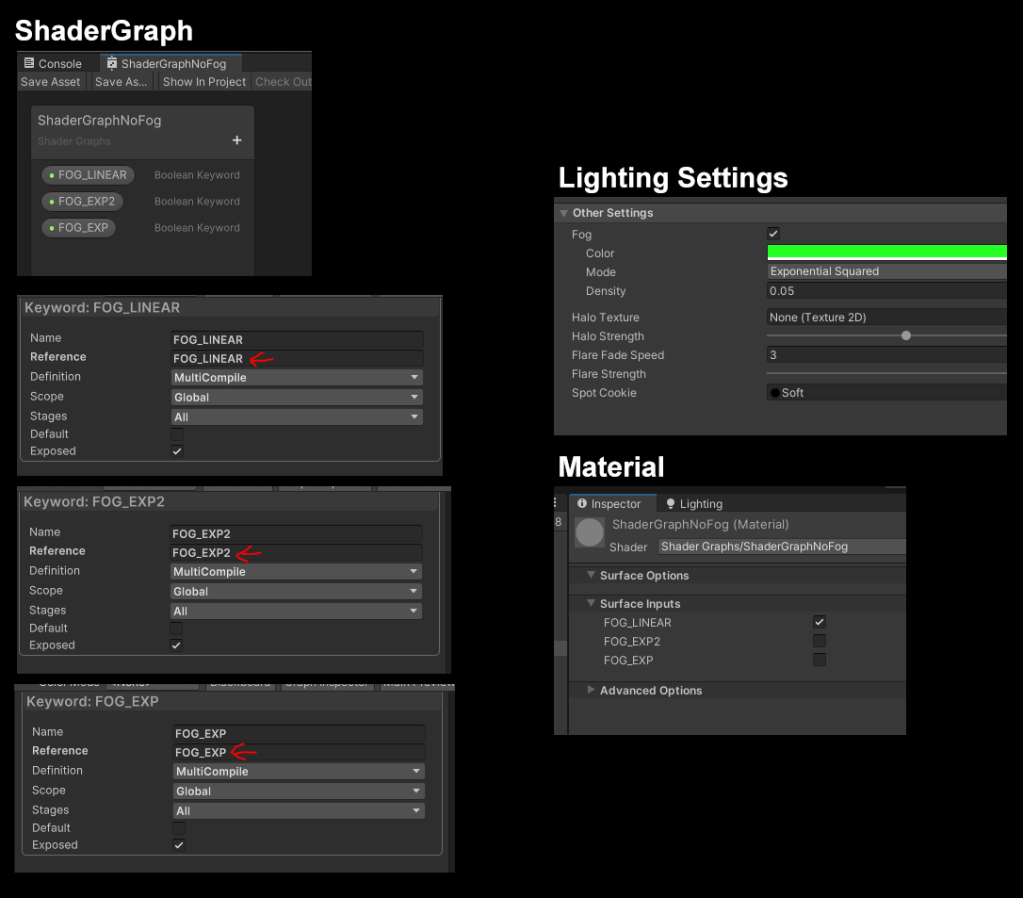The height and width of the screenshot is (898, 1023).
Task: Open the Fog Mode Exponential Squared dropdown
Action: click(886, 271)
